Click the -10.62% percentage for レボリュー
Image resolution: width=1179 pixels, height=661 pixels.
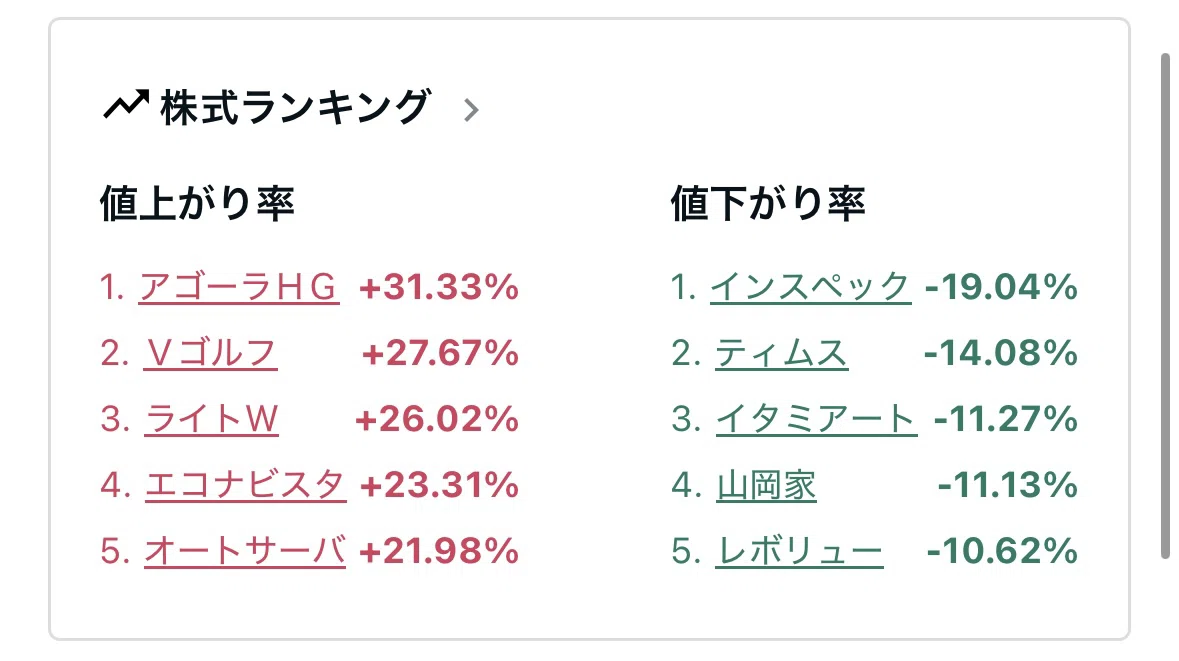click(1002, 551)
